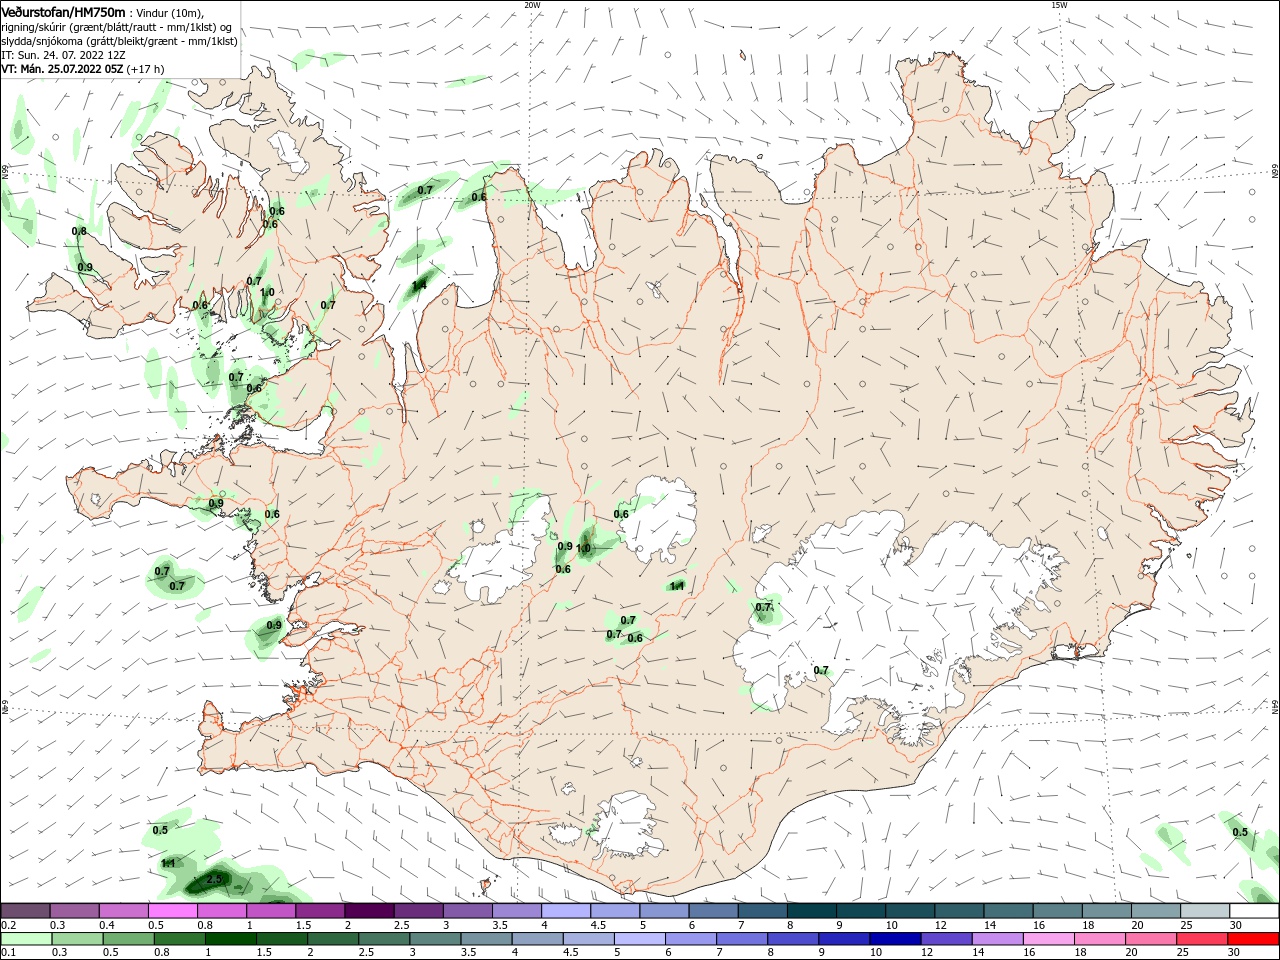Click the 0.8 precipitation value over the Westfjords
1280x960 pixels.
coord(79,231)
